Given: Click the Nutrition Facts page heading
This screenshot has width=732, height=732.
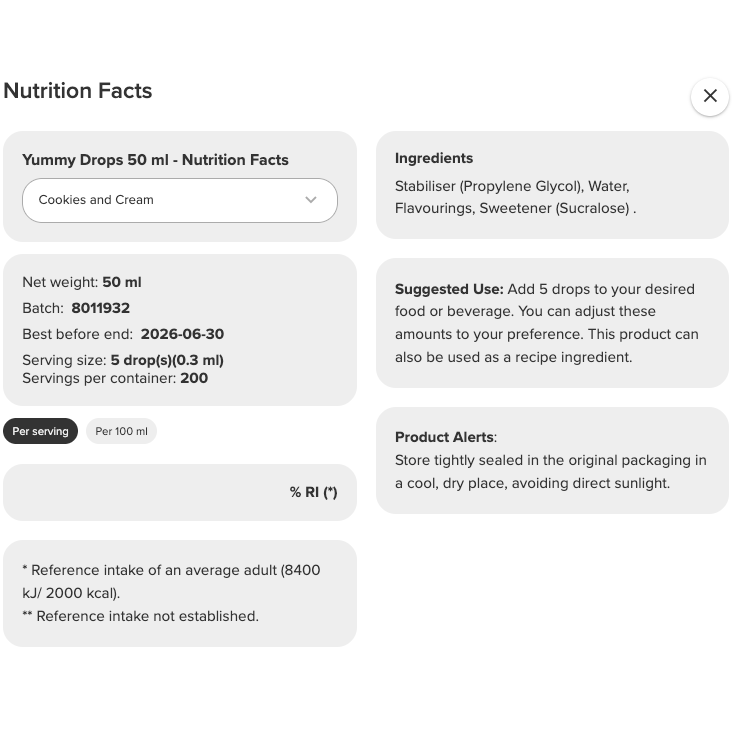Looking at the screenshot, I should click(x=78, y=91).
